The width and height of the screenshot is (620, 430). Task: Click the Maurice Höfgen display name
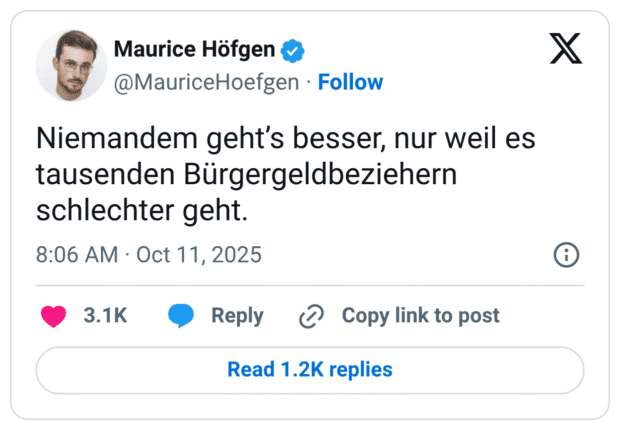[195, 49]
